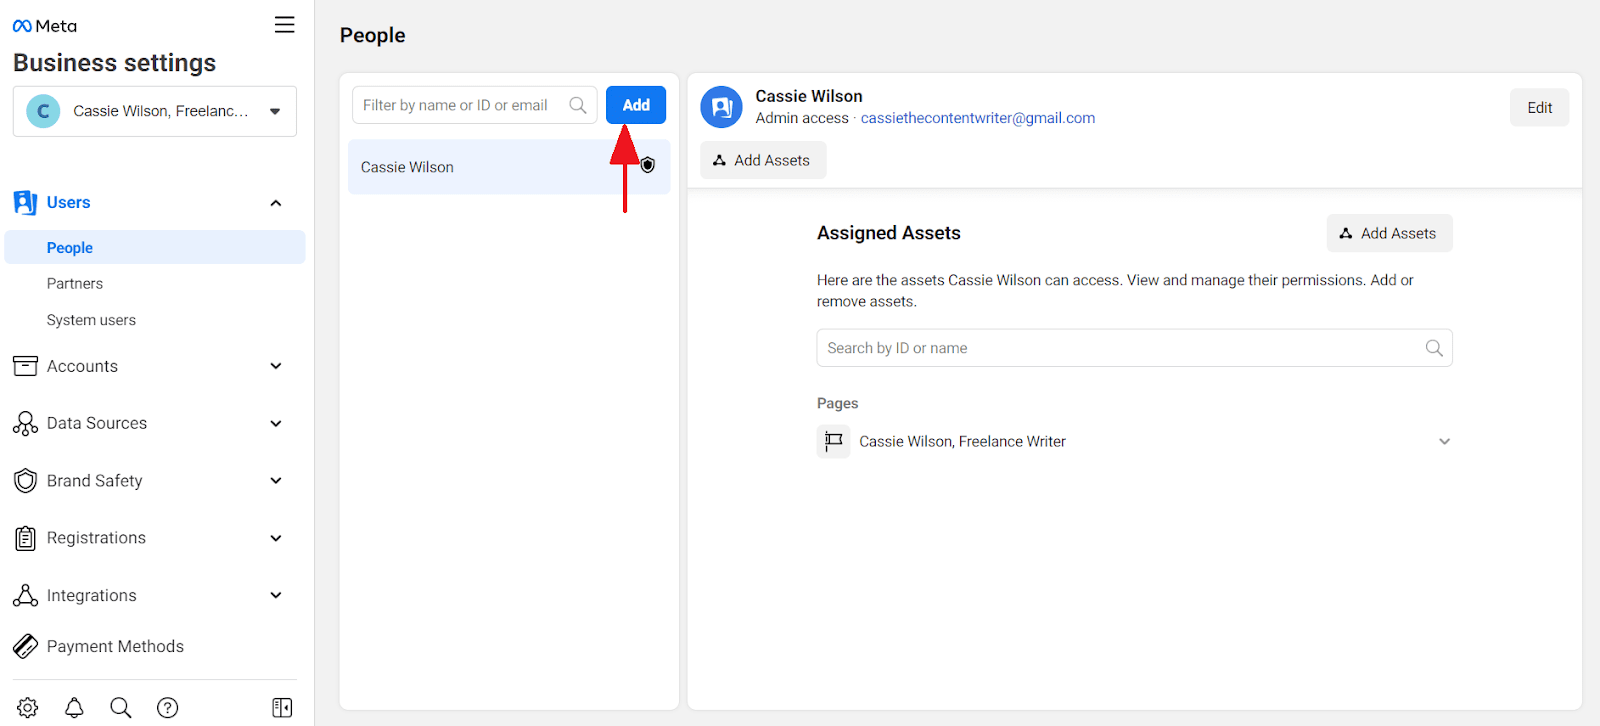This screenshot has height=726, width=1600.
Task: Click the Registrations clipboard icon
Action: 25,538
